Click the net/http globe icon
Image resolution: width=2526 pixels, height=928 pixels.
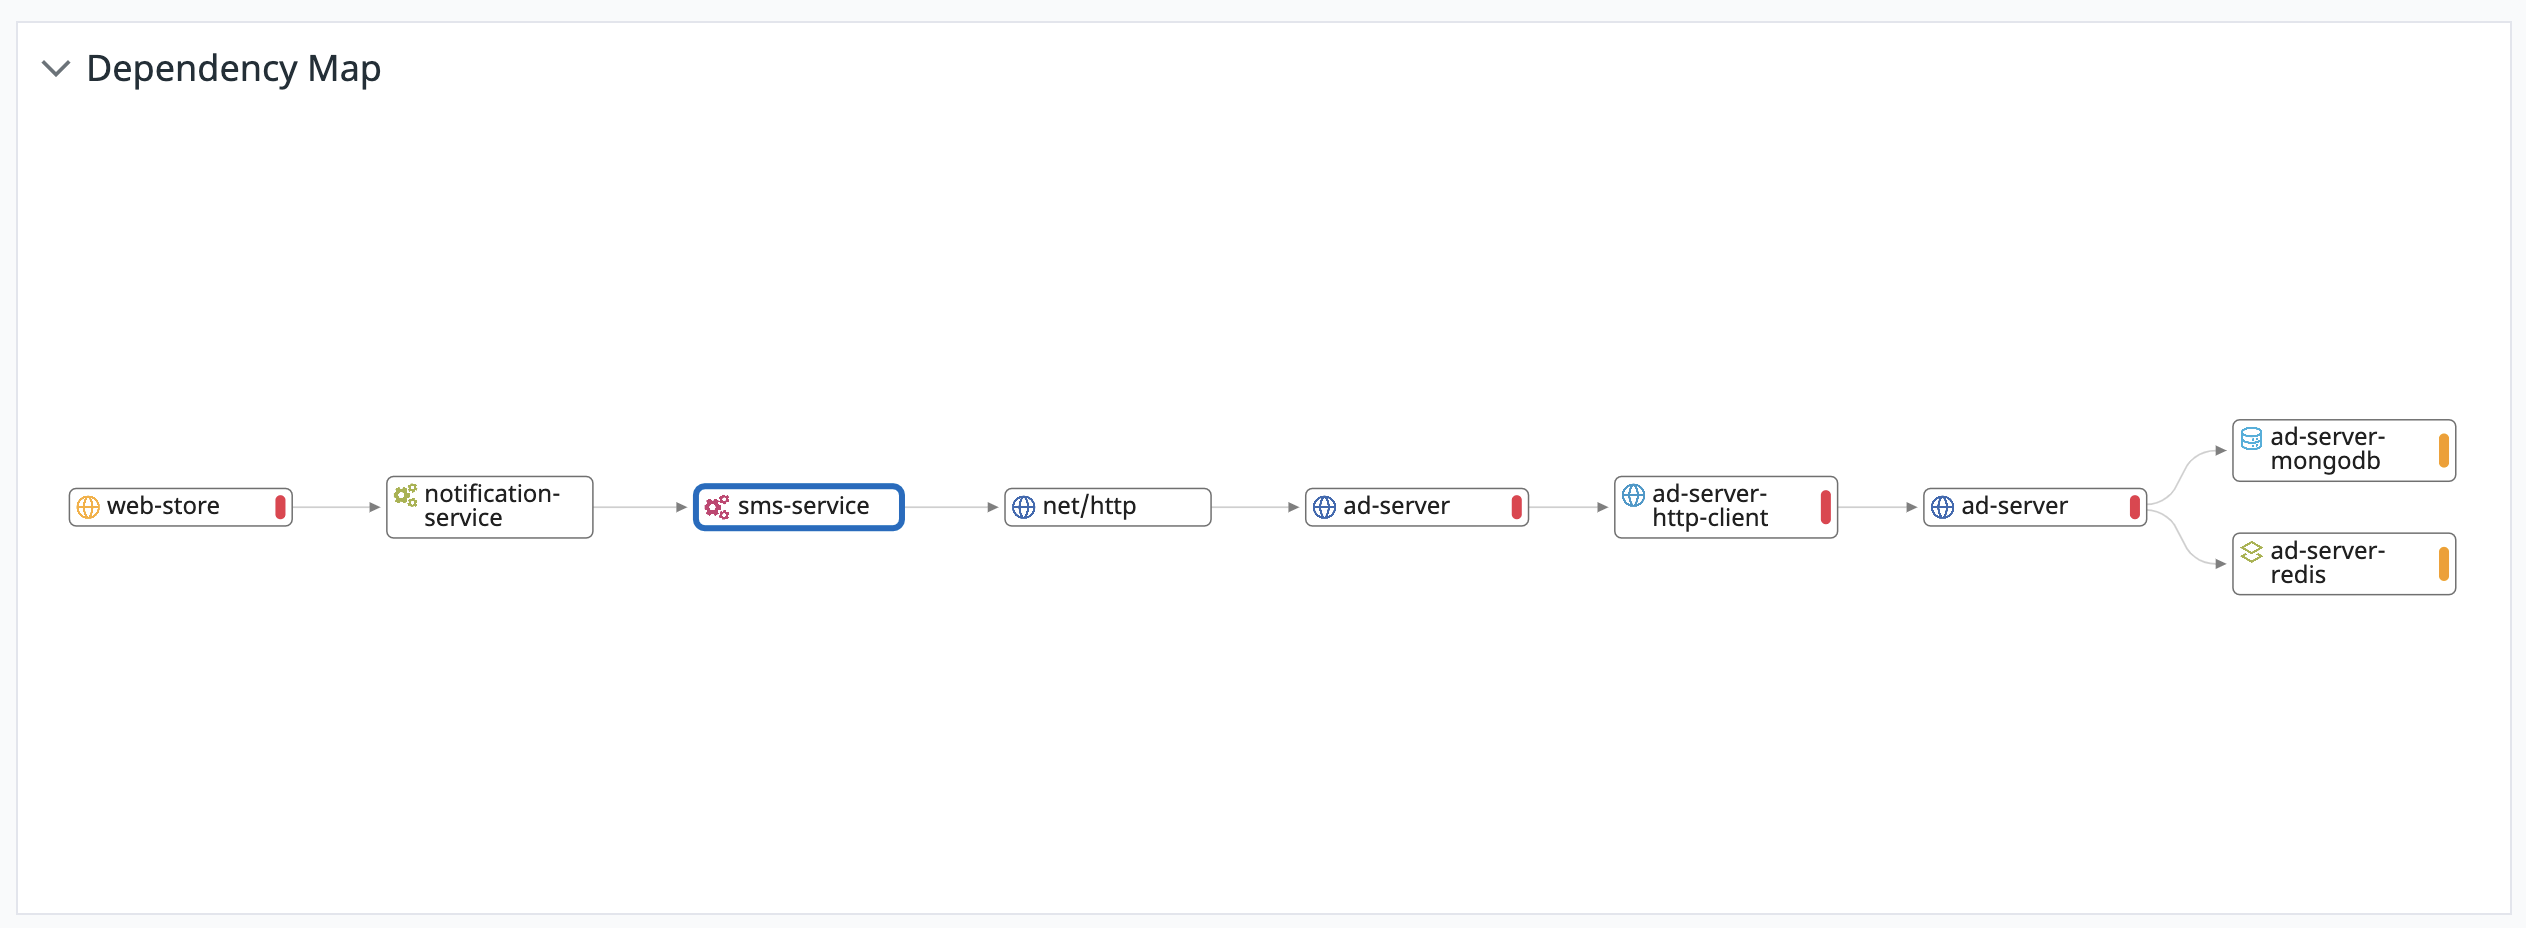[1023, 507]
